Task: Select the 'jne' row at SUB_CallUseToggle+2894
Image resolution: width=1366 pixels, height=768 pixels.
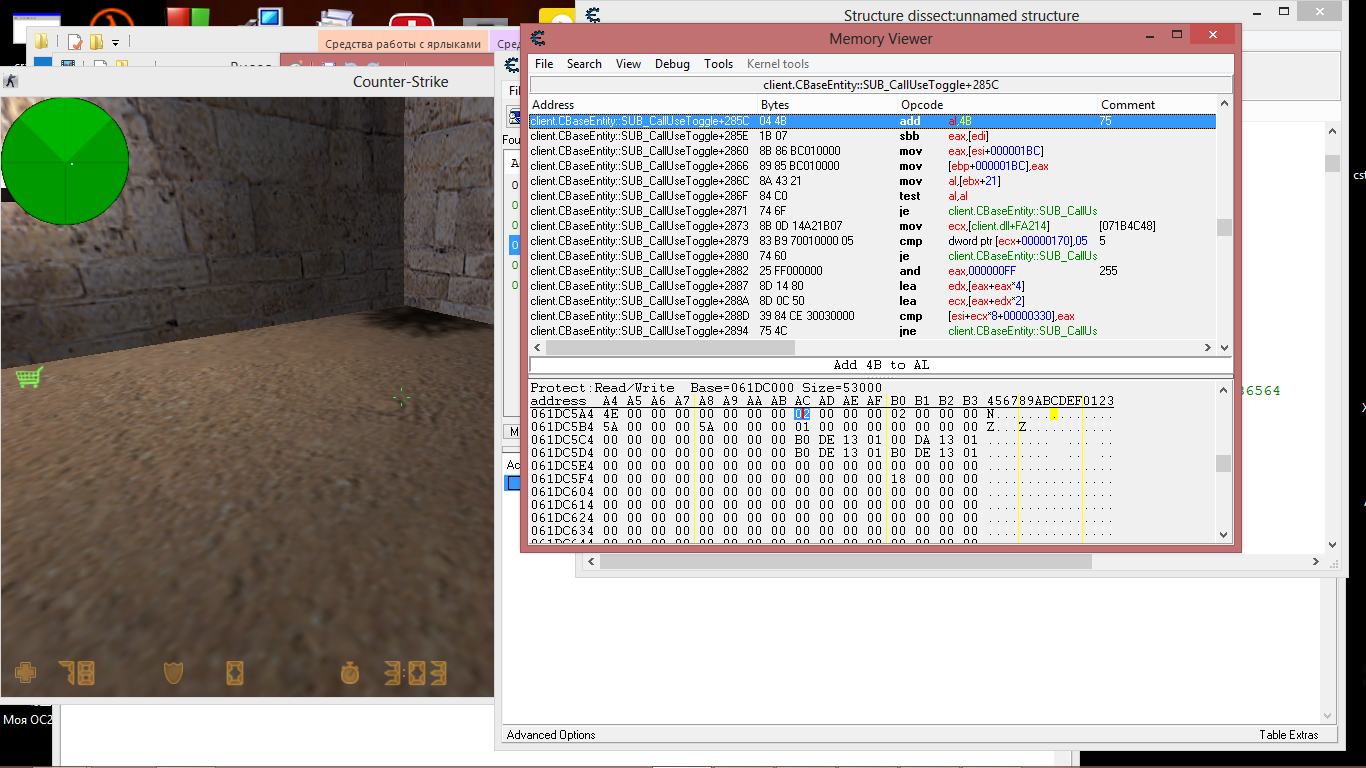Action: click(872, 331)
